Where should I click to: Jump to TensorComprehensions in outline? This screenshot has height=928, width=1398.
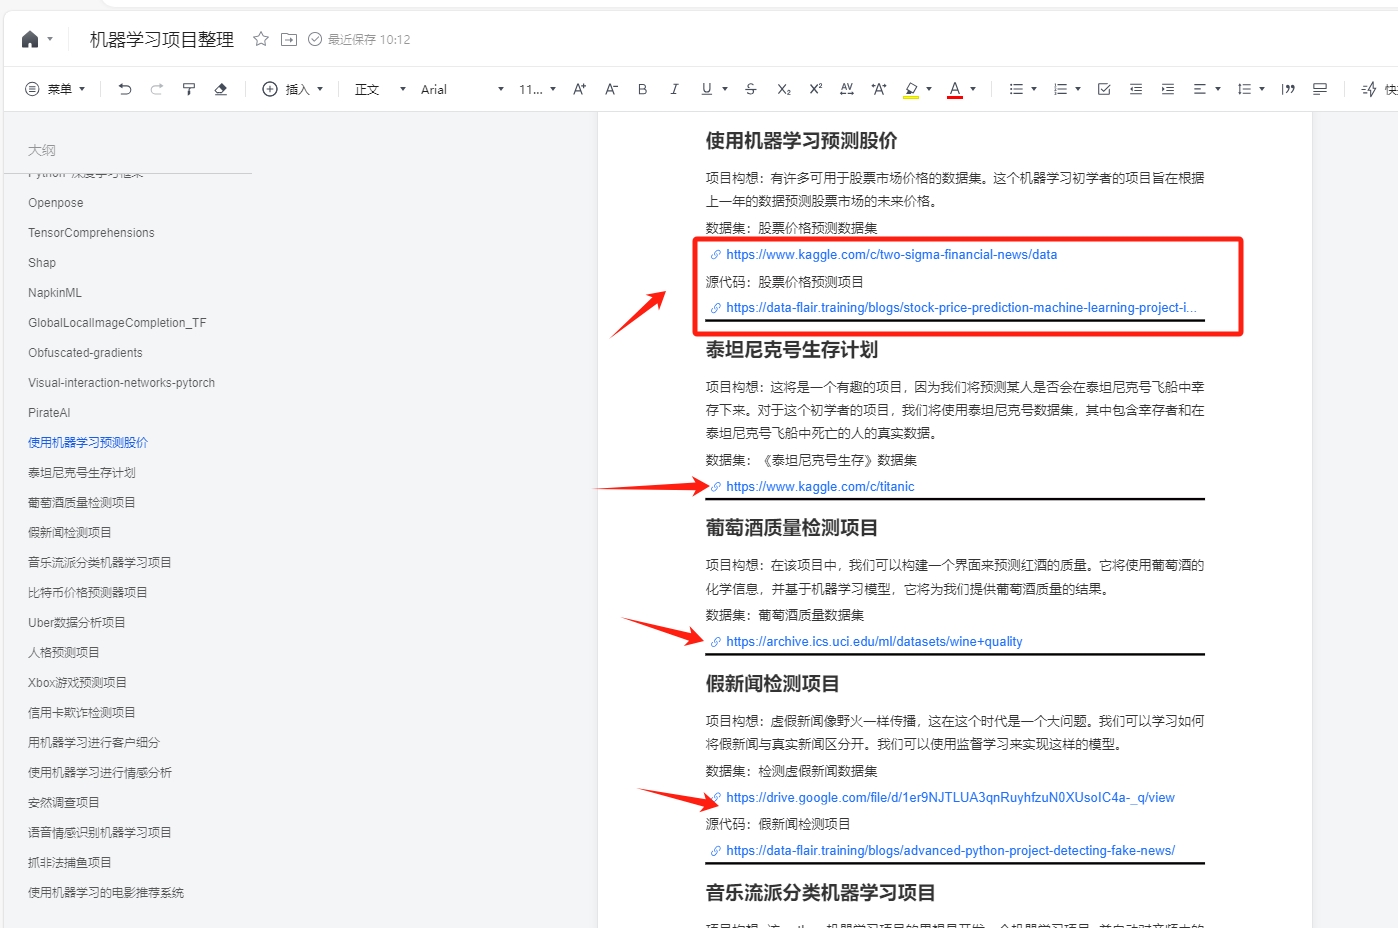tap(91, 233)
